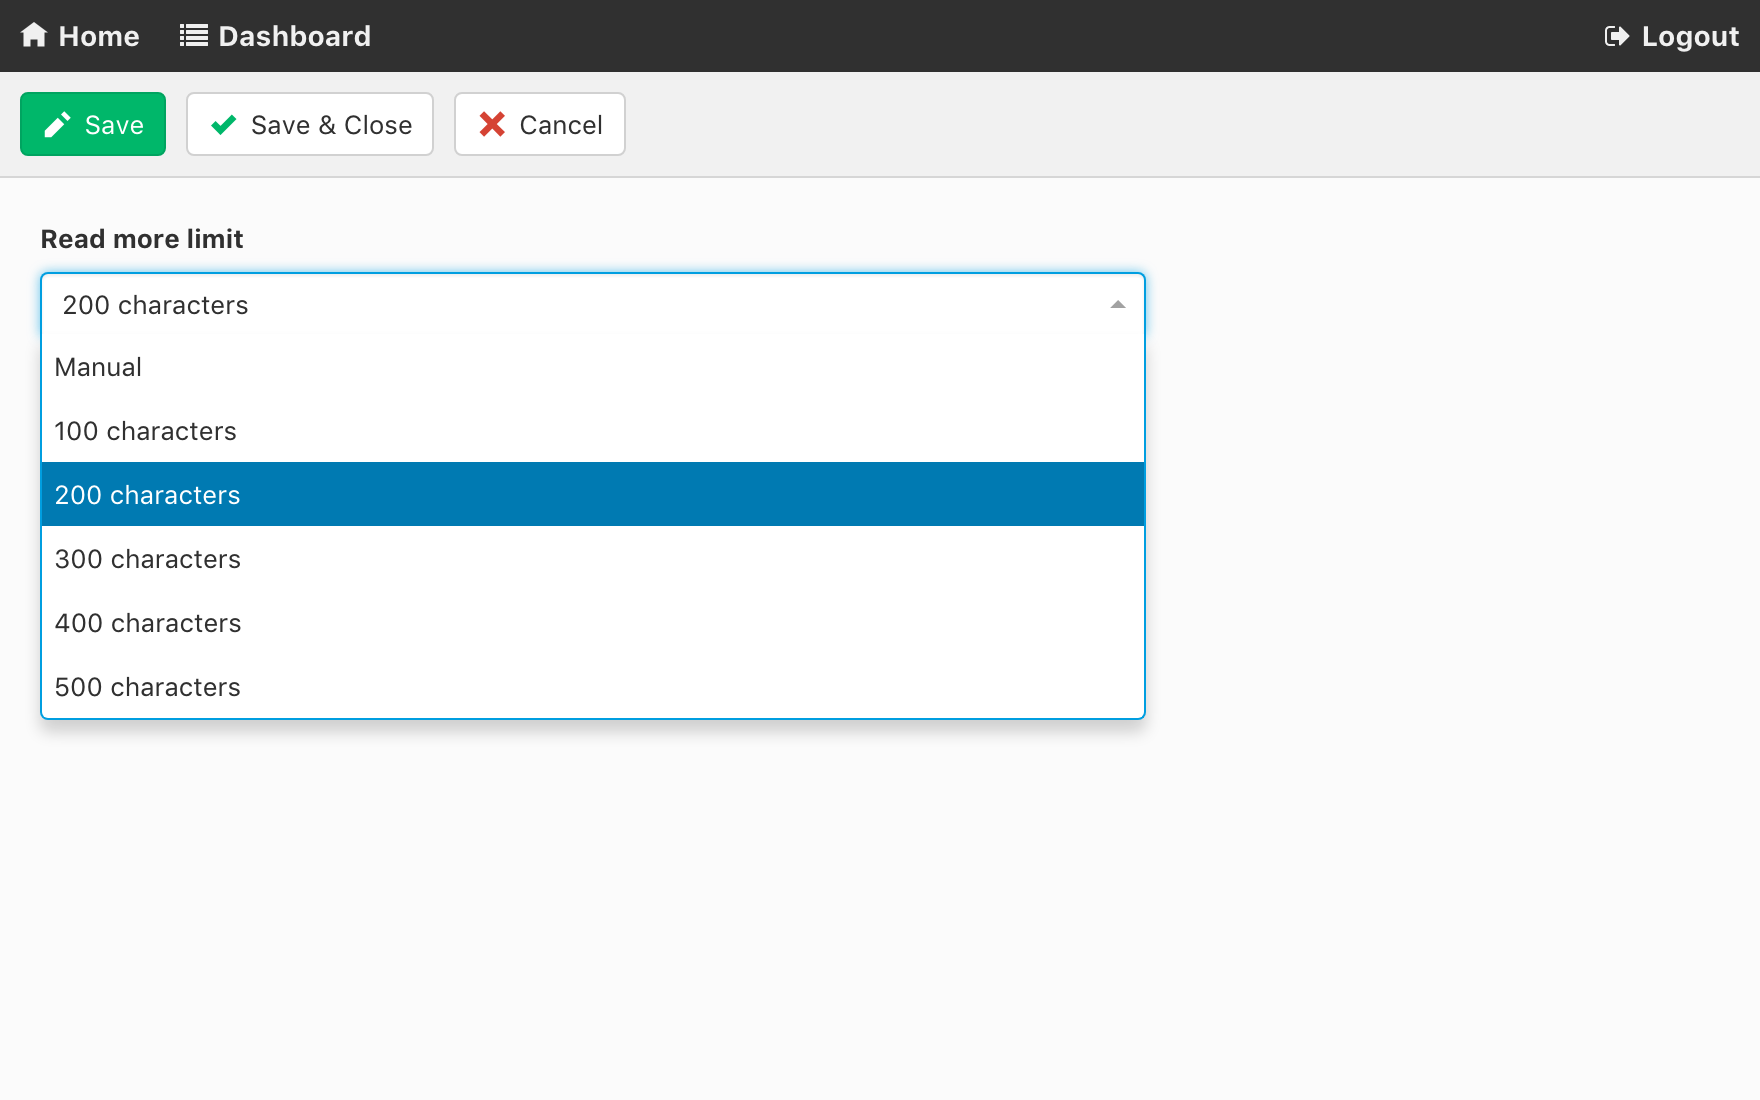Click the Read more limit select box
The height and width of the screenshot is (1100, 1760).
pos(580,305)
